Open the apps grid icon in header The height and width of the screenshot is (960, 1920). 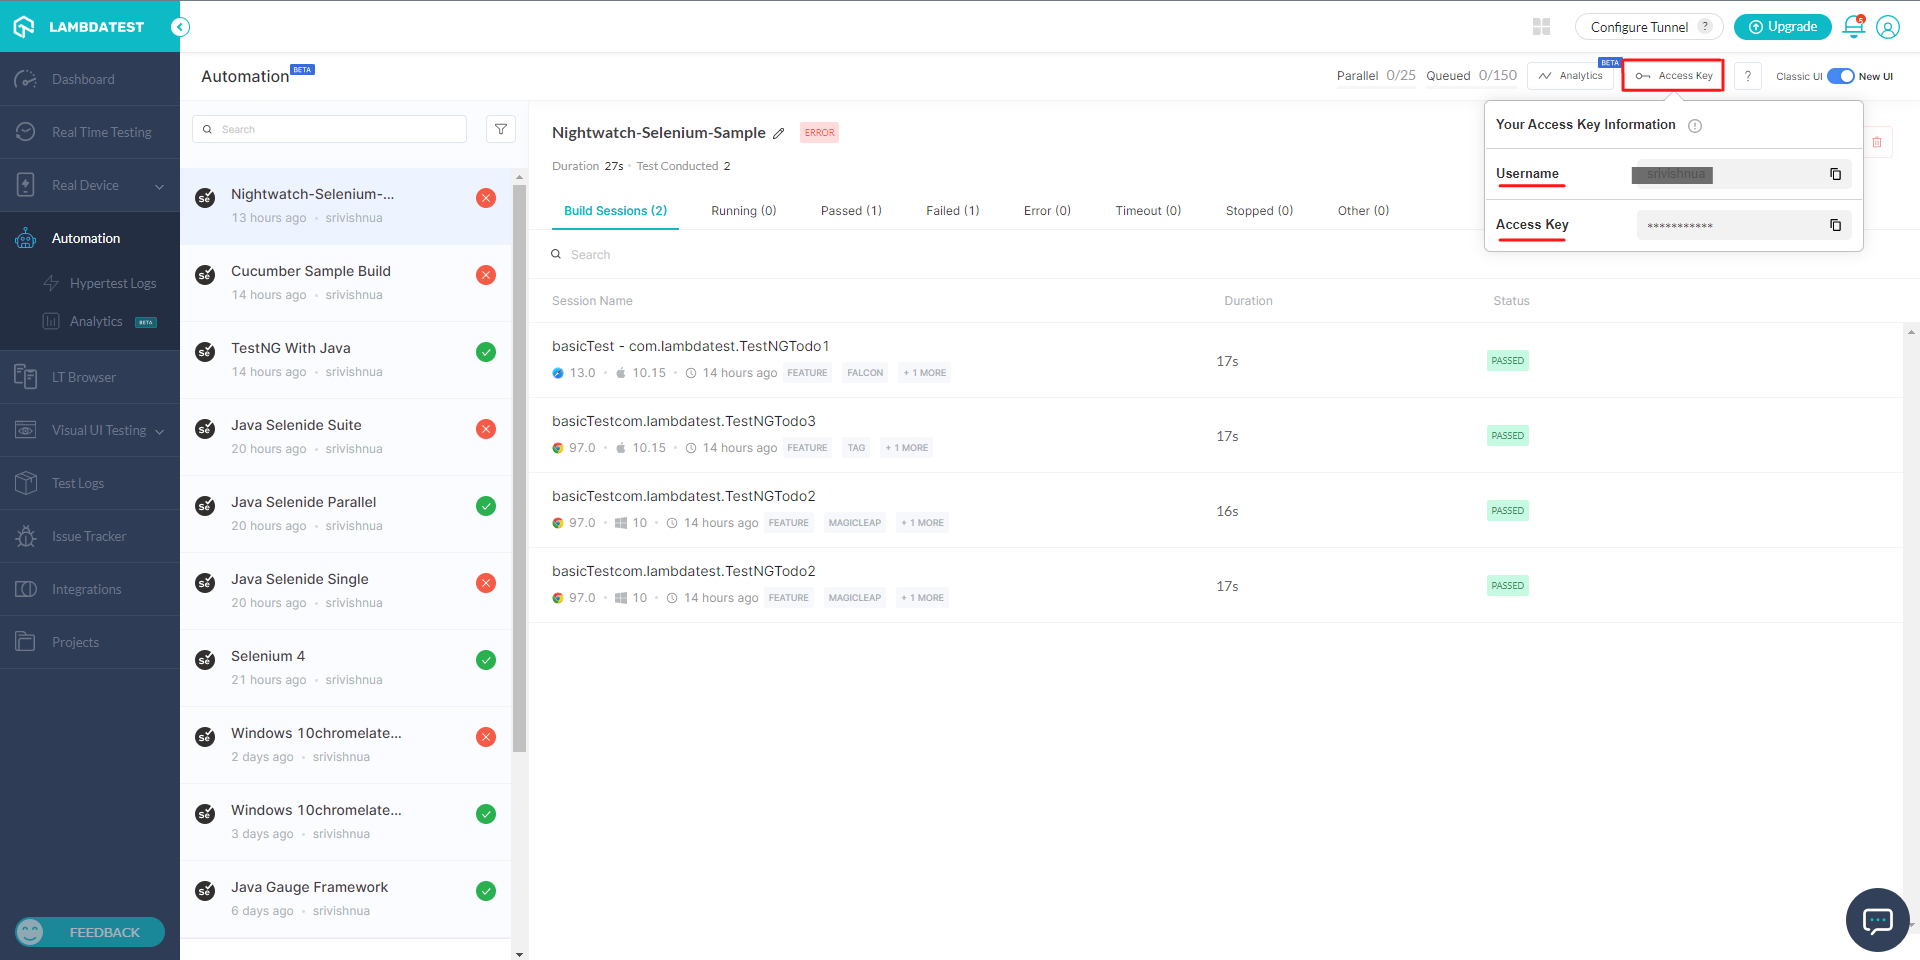tap(1541, 27)
